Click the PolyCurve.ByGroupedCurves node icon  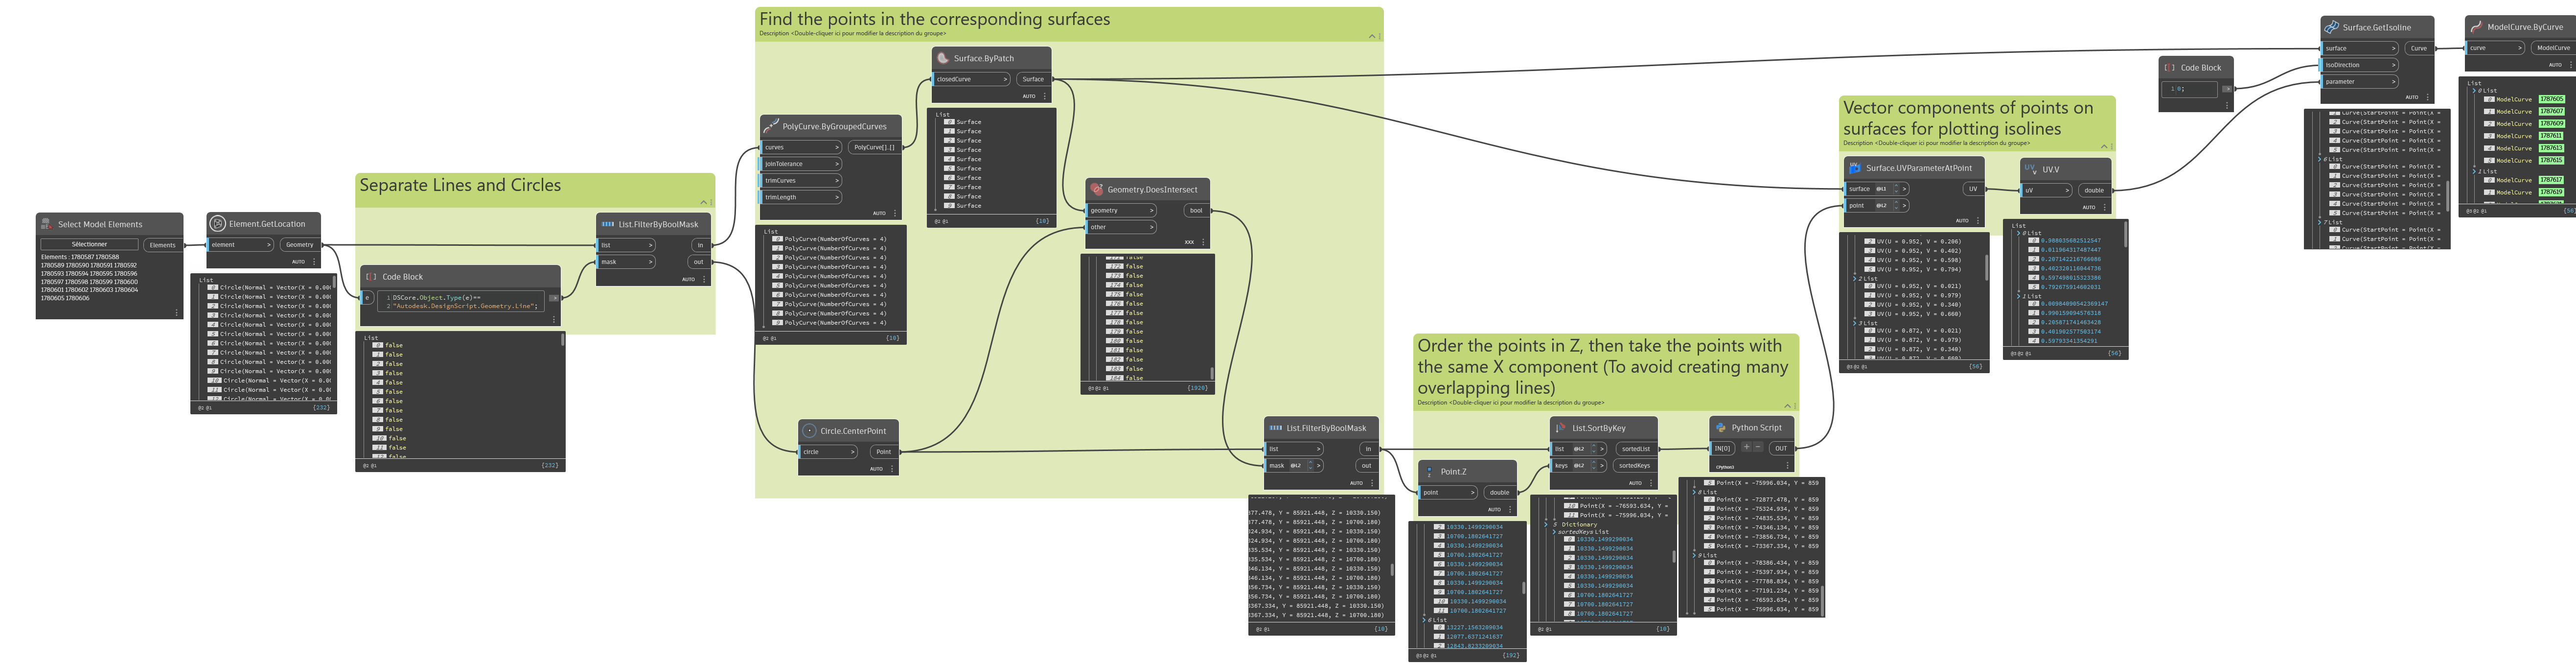(771, 126)
